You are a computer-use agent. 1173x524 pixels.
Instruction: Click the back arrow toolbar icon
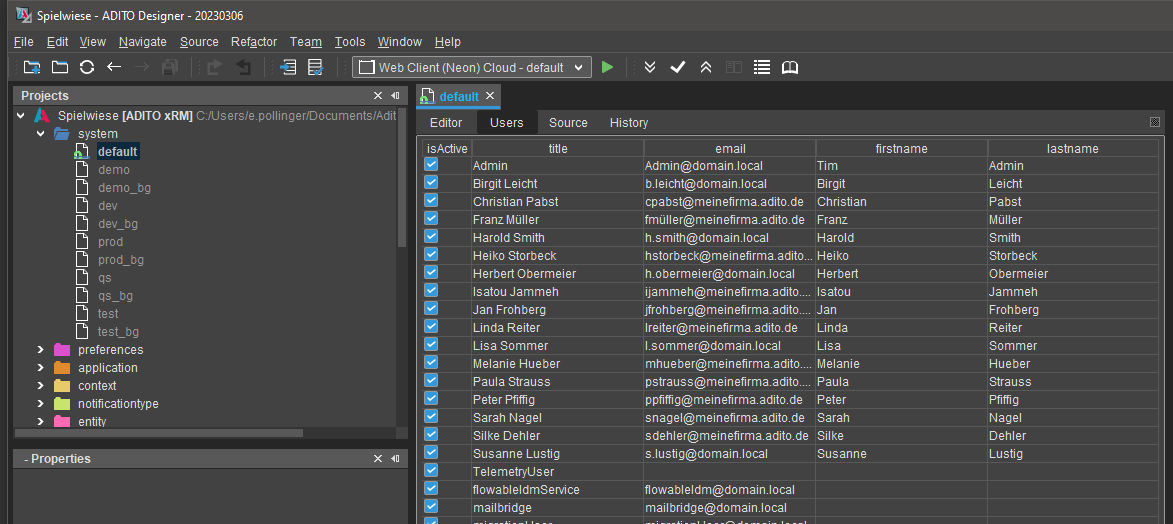(114, 67)
